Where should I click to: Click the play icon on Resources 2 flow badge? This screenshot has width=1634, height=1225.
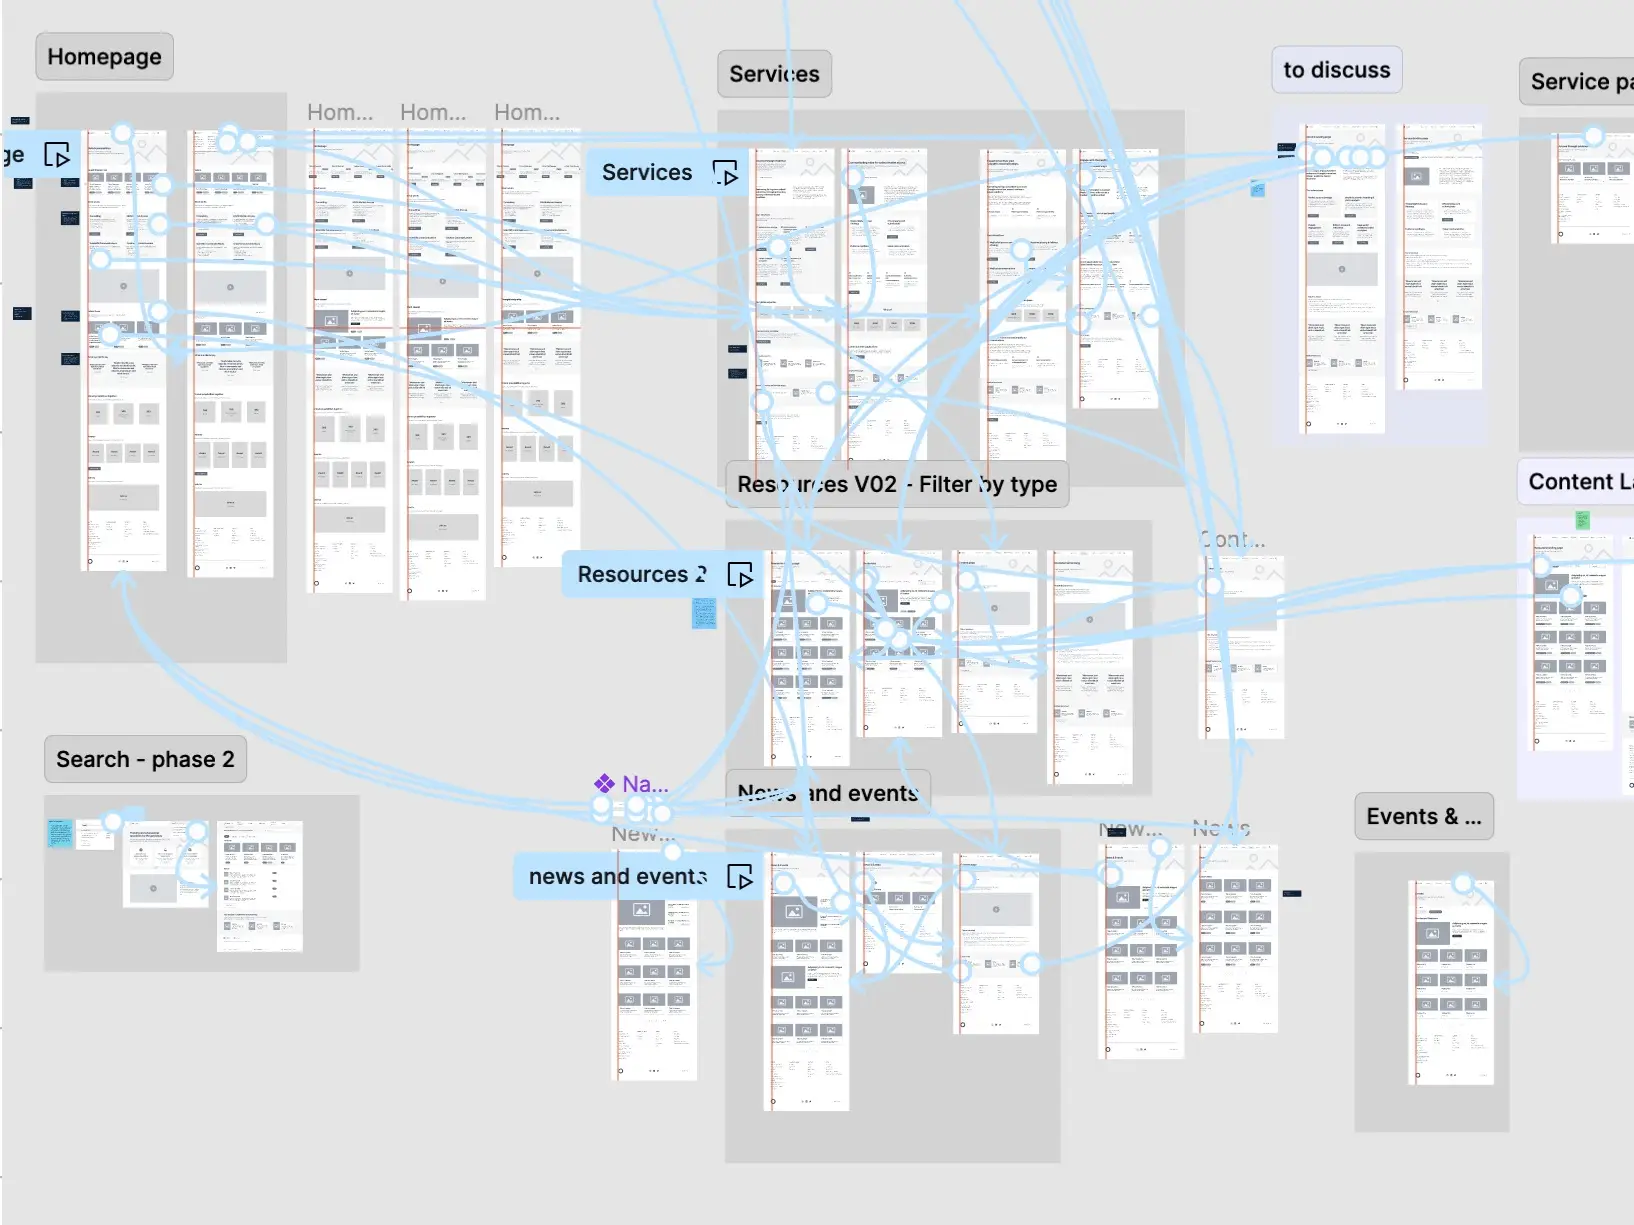click(740, 575)
